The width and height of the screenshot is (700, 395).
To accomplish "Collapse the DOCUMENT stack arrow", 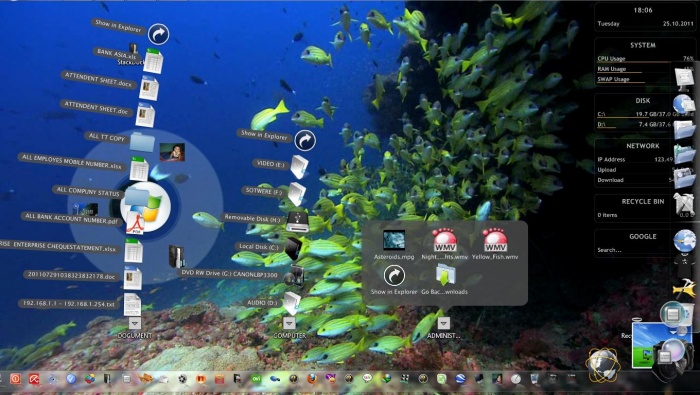I will pos(135,323).
